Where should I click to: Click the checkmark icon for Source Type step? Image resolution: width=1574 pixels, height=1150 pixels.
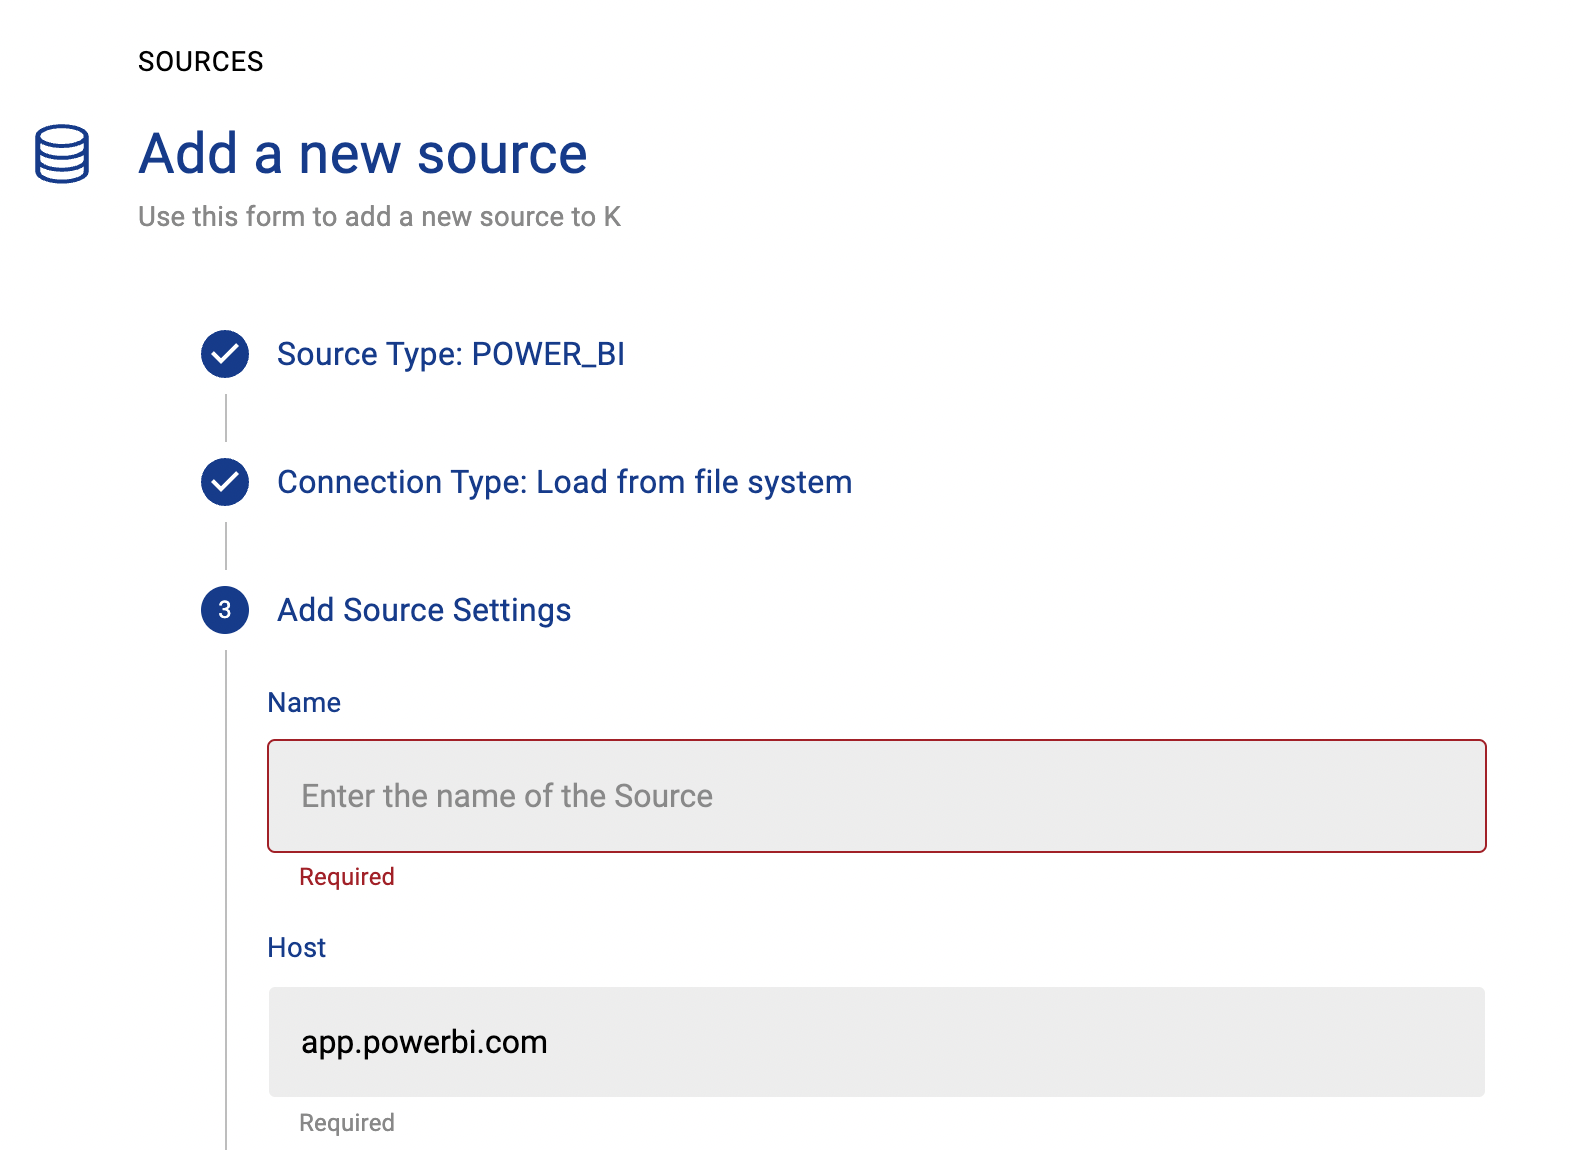[x=225, y=354]
